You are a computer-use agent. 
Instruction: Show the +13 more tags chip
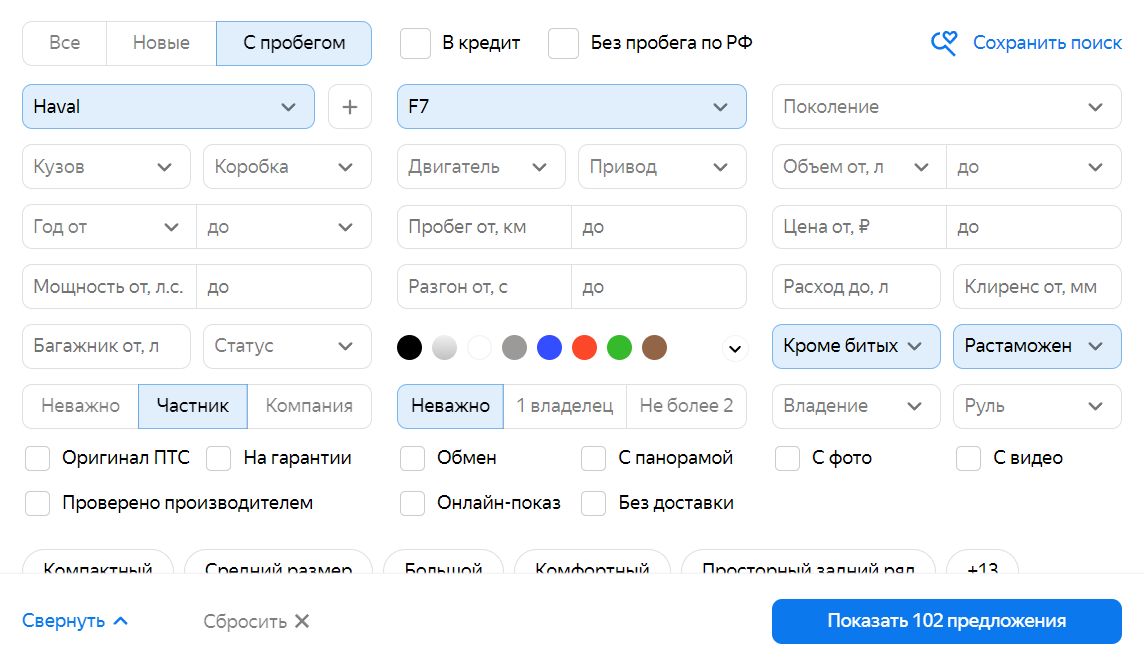coord(982,563)
